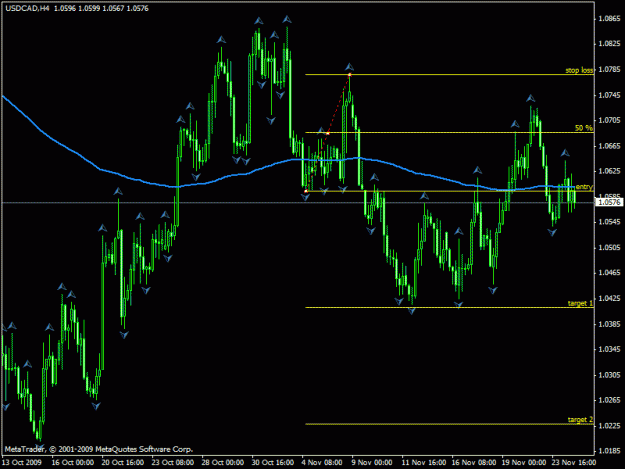Click the 1.0545 price axis label

609,222
